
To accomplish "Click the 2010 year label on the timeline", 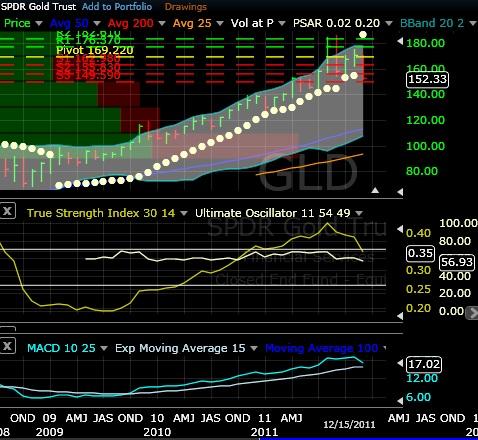I will coord(157,432).
